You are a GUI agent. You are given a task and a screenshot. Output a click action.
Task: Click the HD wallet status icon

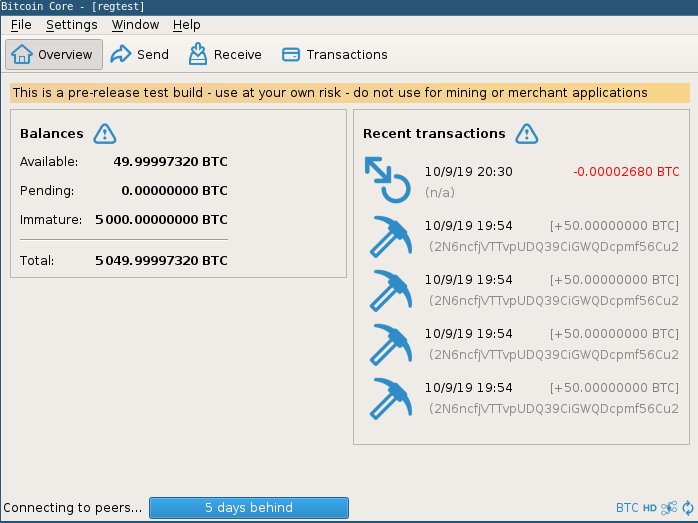point(650,508)
